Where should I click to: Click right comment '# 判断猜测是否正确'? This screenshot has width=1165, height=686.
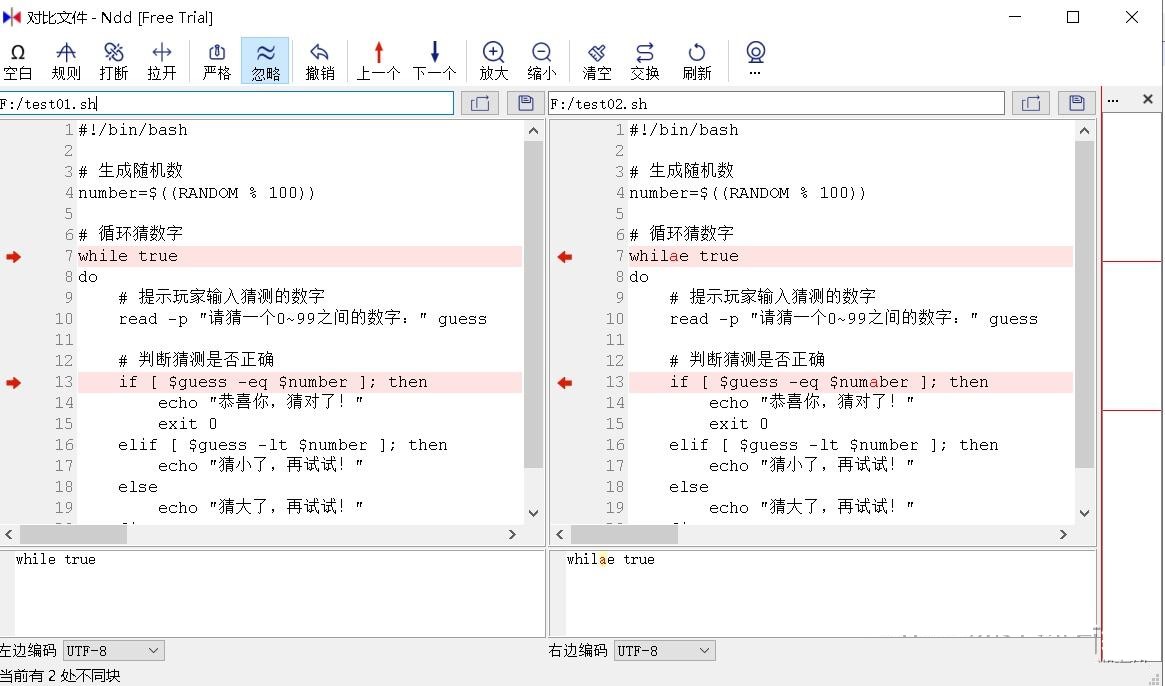tap(747, 360)
